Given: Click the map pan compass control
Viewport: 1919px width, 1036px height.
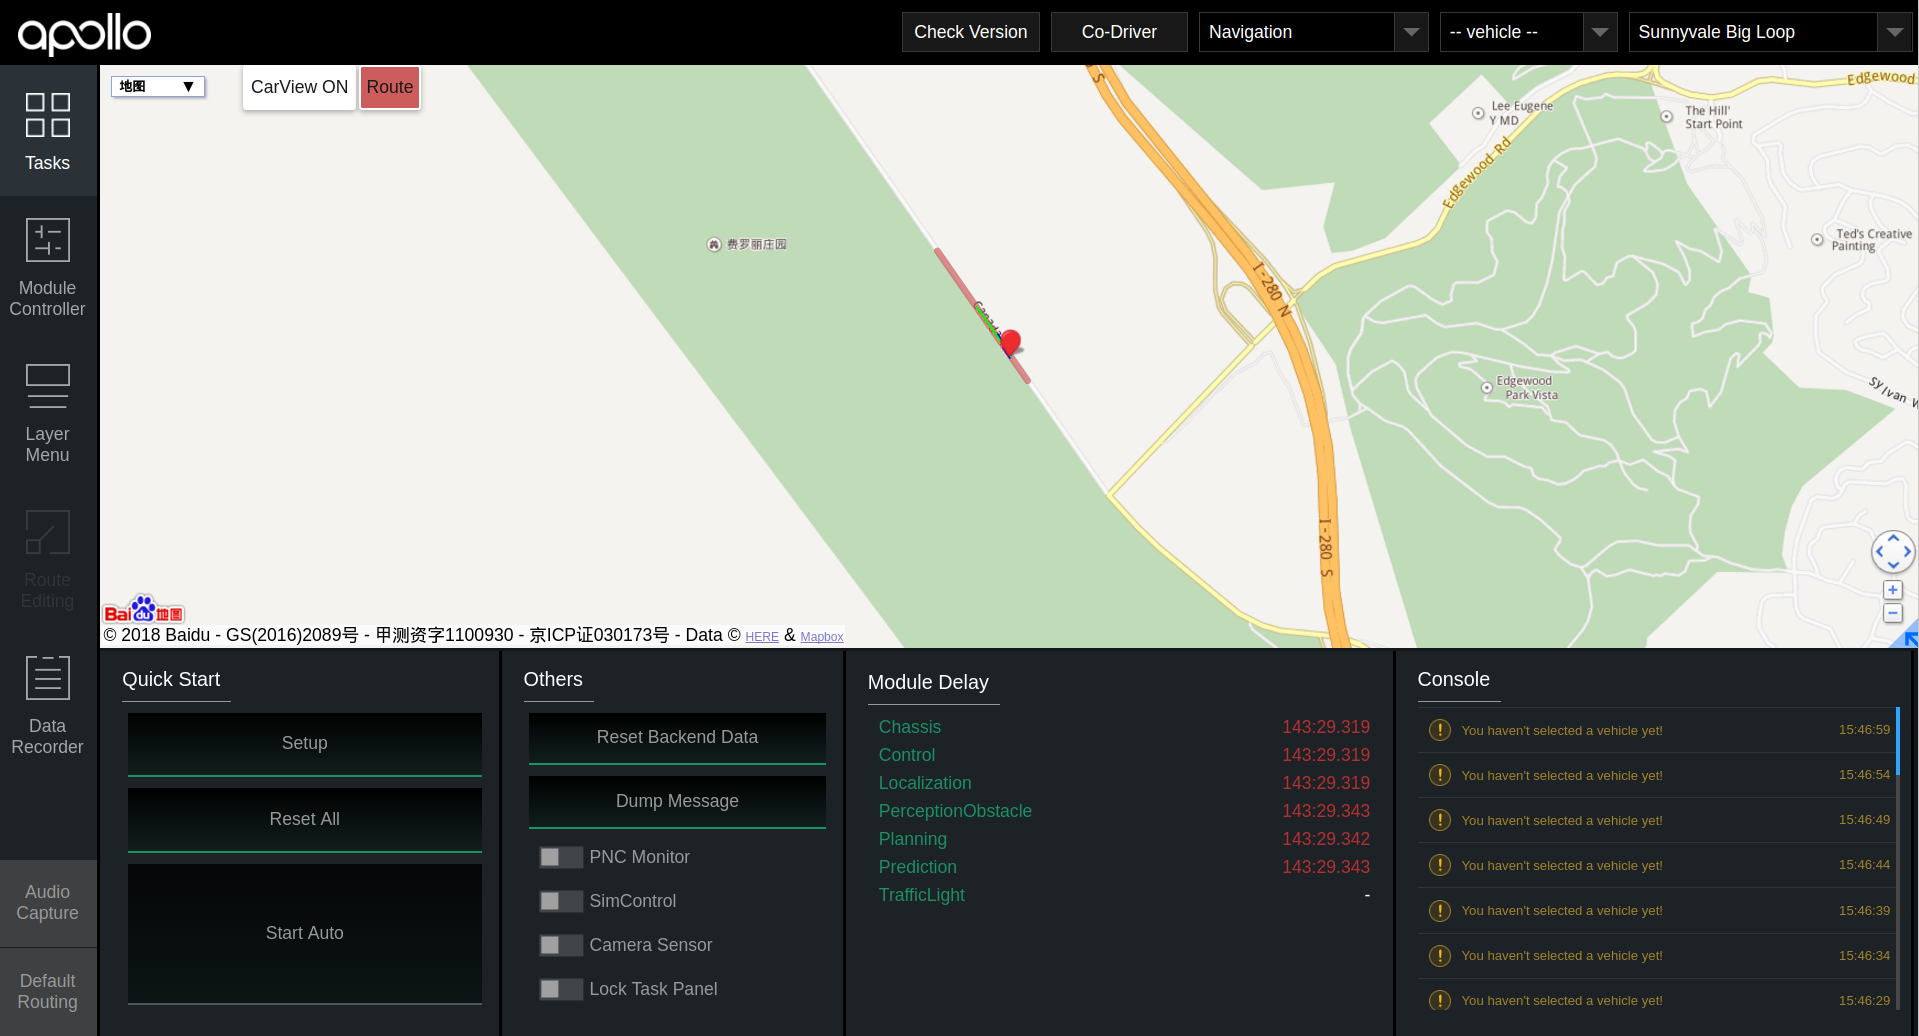Looking at the screenshot, I should 1893,551.
